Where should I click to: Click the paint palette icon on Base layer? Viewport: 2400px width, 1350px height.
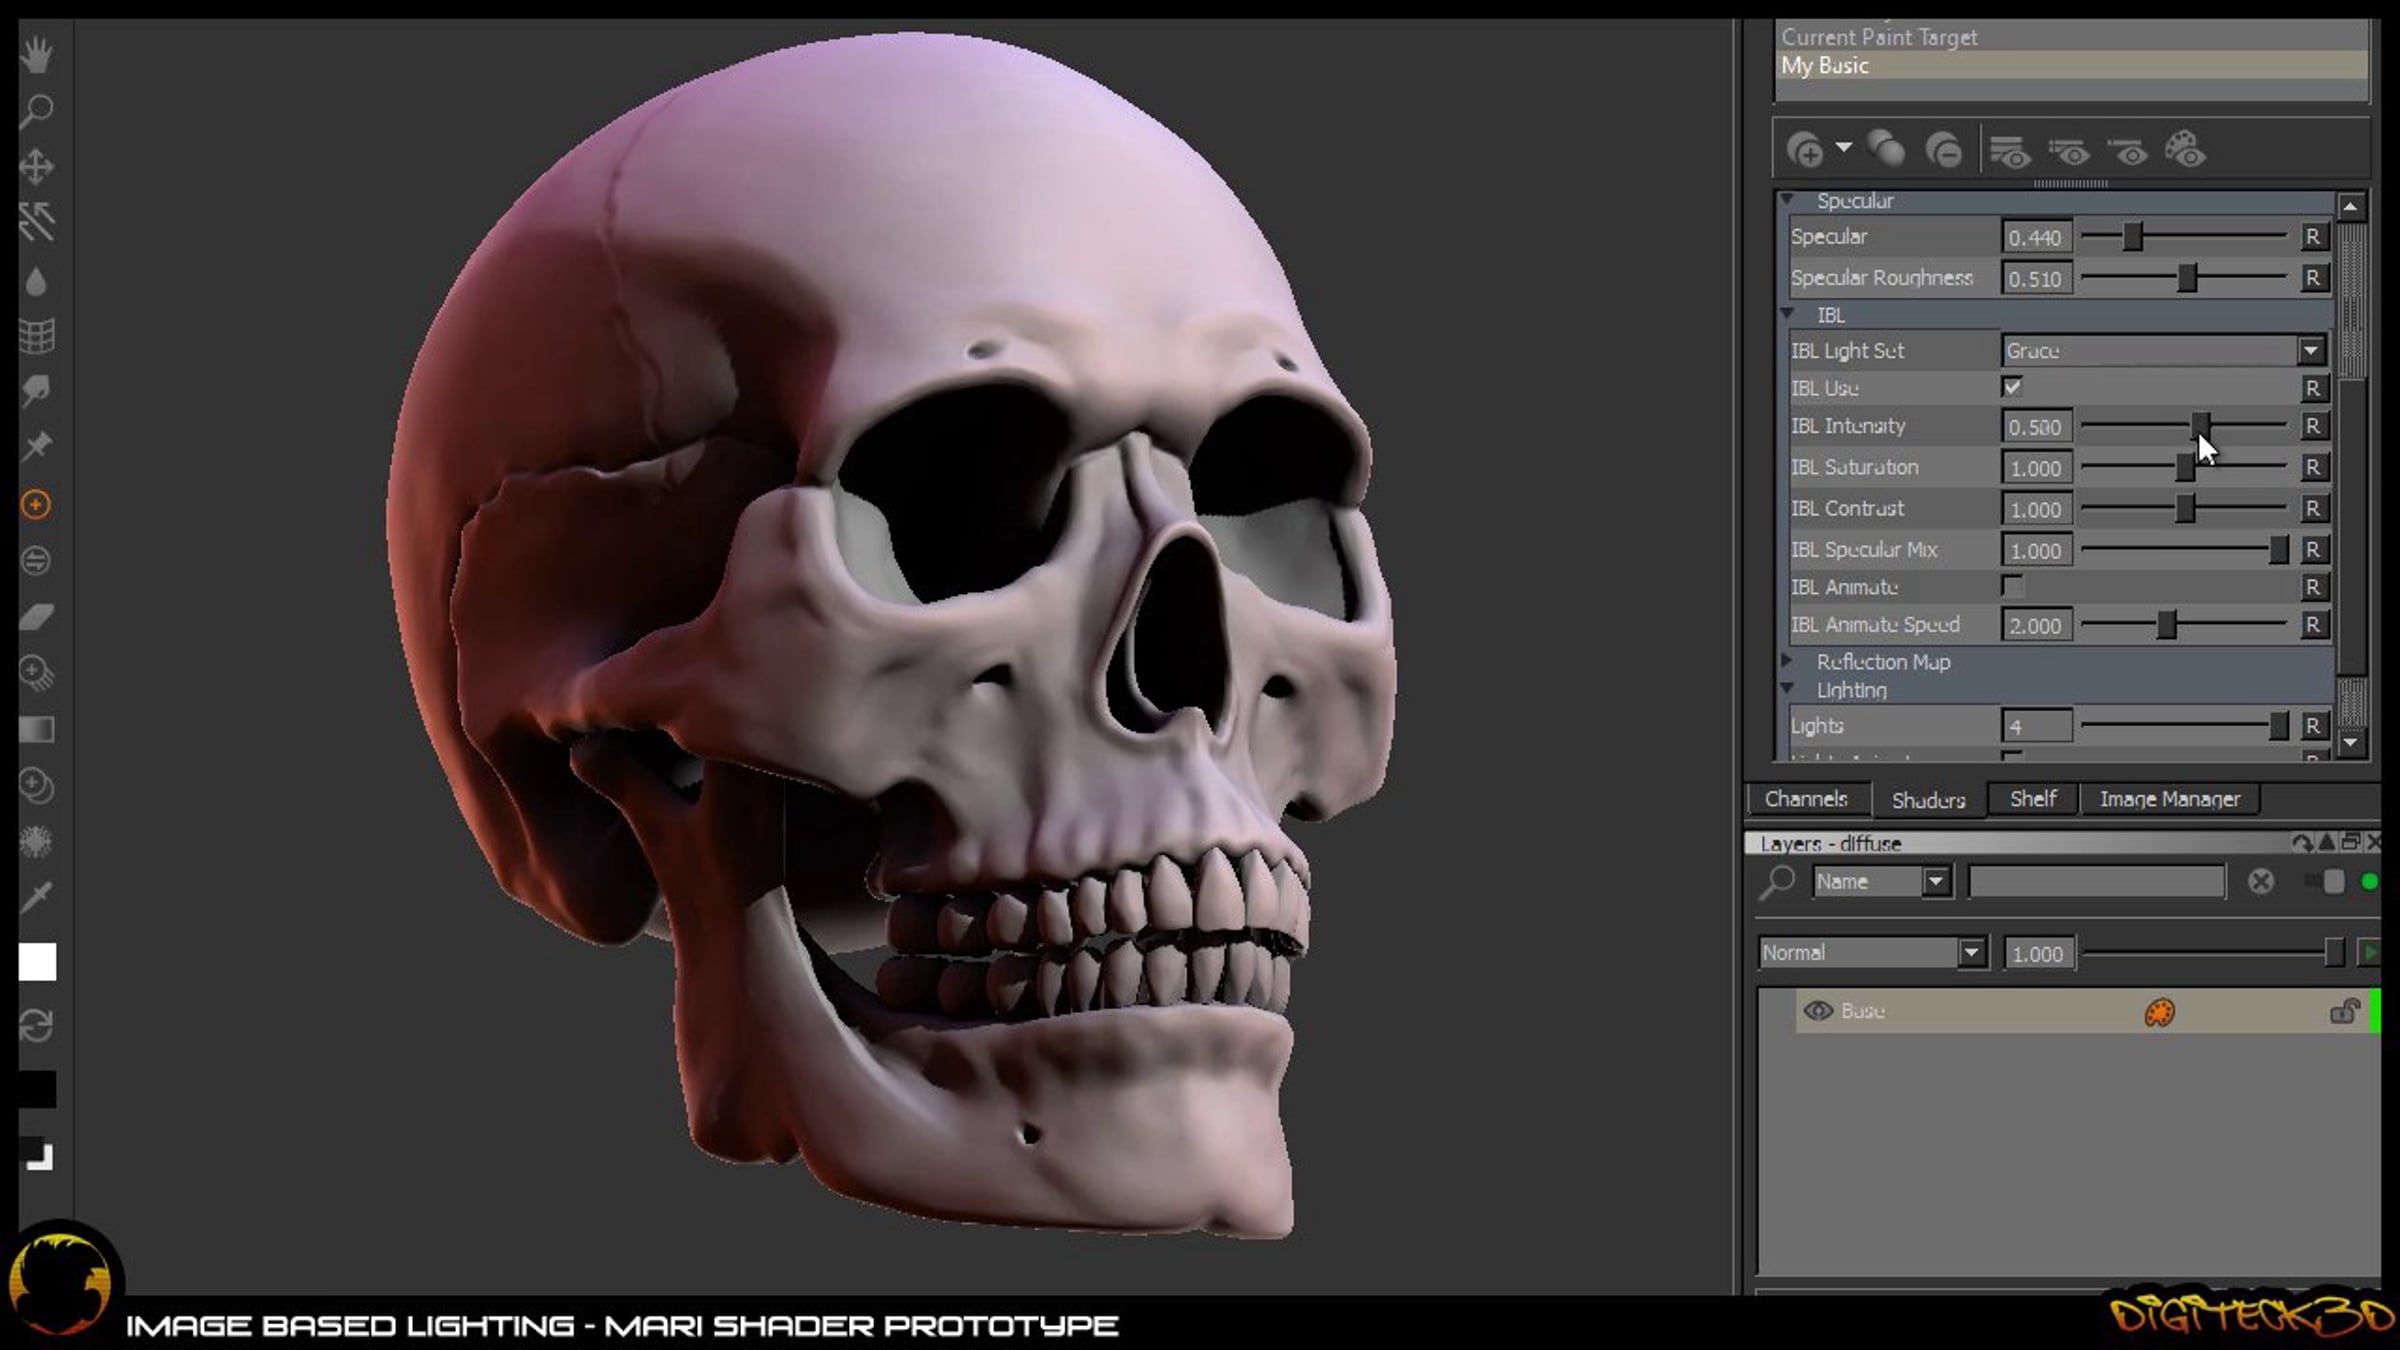pos(2159,1012)
